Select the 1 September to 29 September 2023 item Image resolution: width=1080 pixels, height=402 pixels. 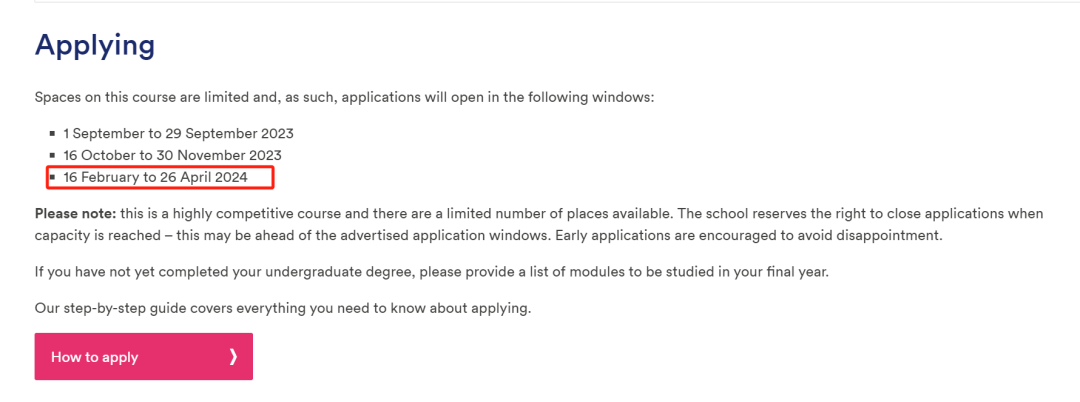pyautogui.click(x=178, y=134)
